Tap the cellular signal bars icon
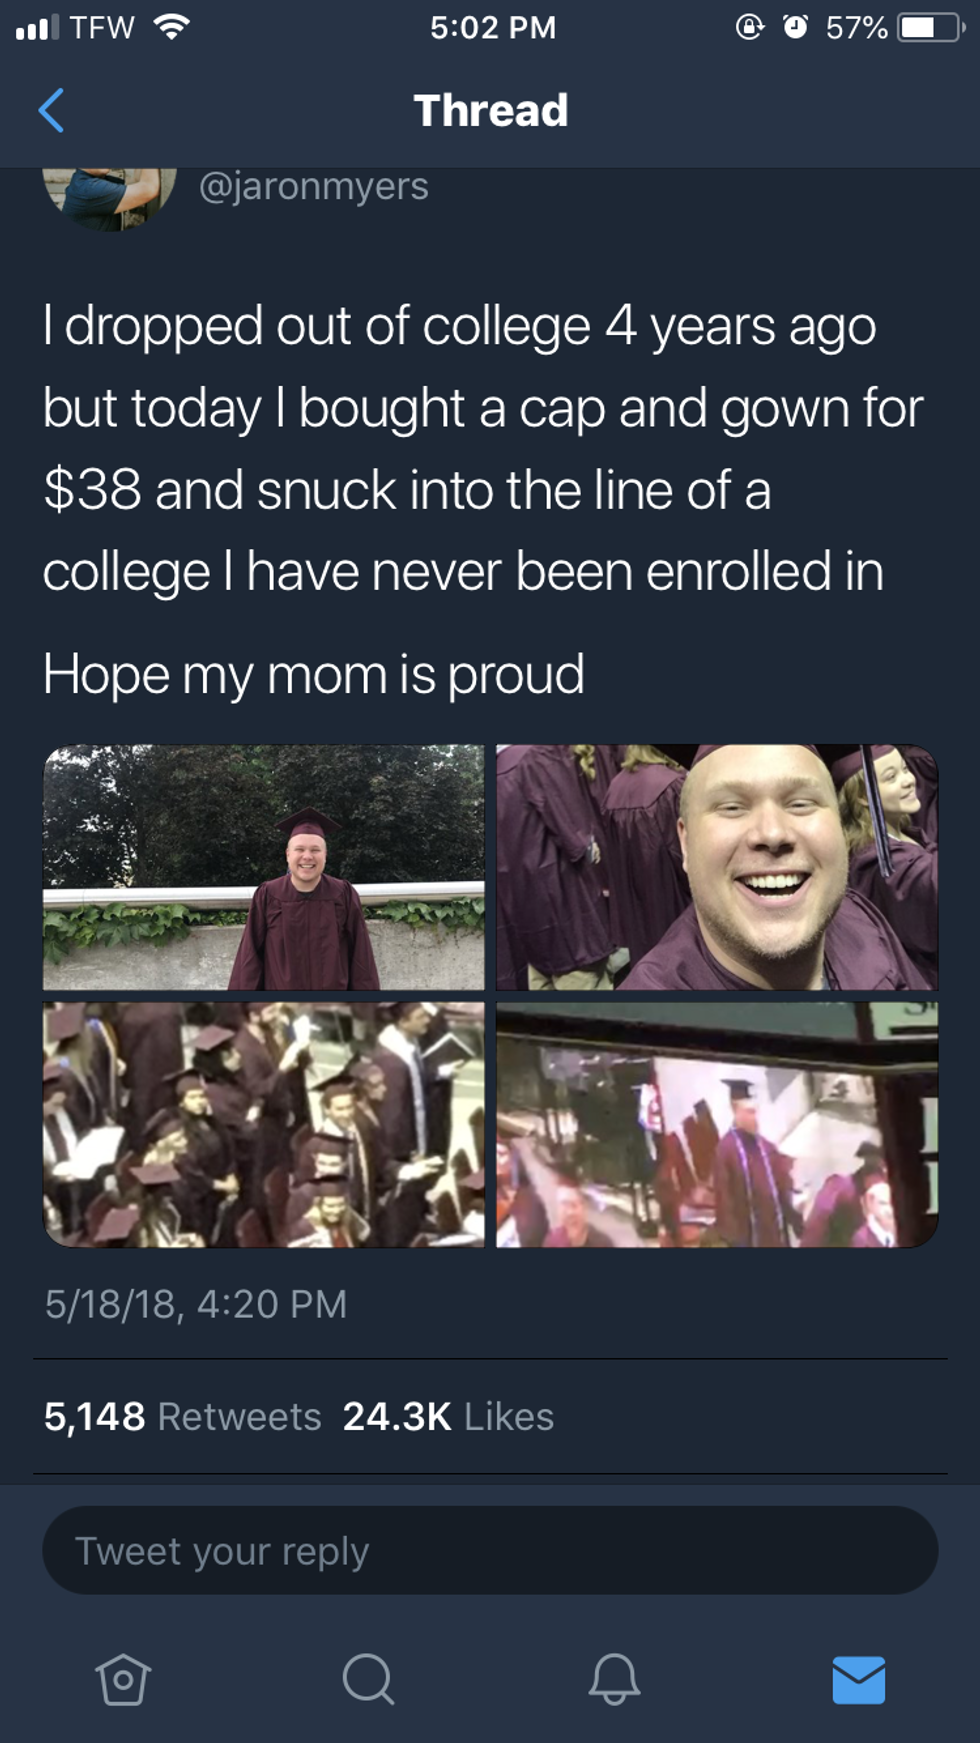Viewport: 980px width, 1743px height. (x=37, y=27)
